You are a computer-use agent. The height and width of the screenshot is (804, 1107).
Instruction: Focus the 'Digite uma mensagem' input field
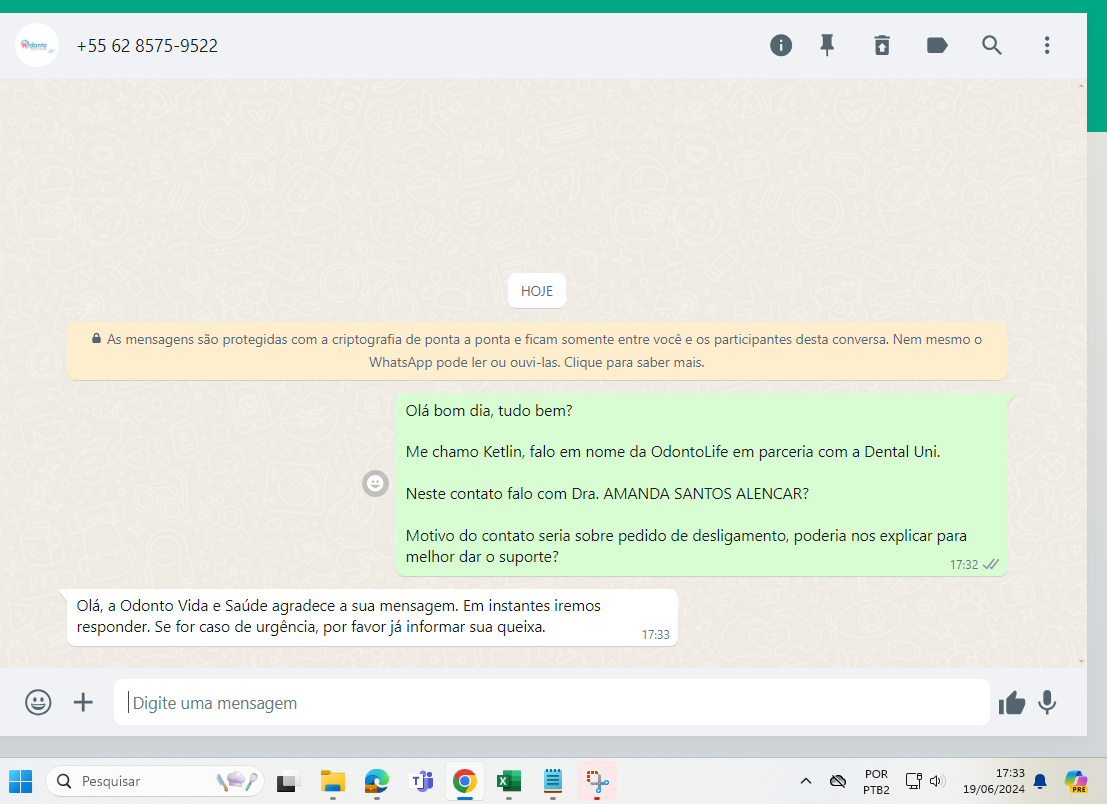pos(551,702)
